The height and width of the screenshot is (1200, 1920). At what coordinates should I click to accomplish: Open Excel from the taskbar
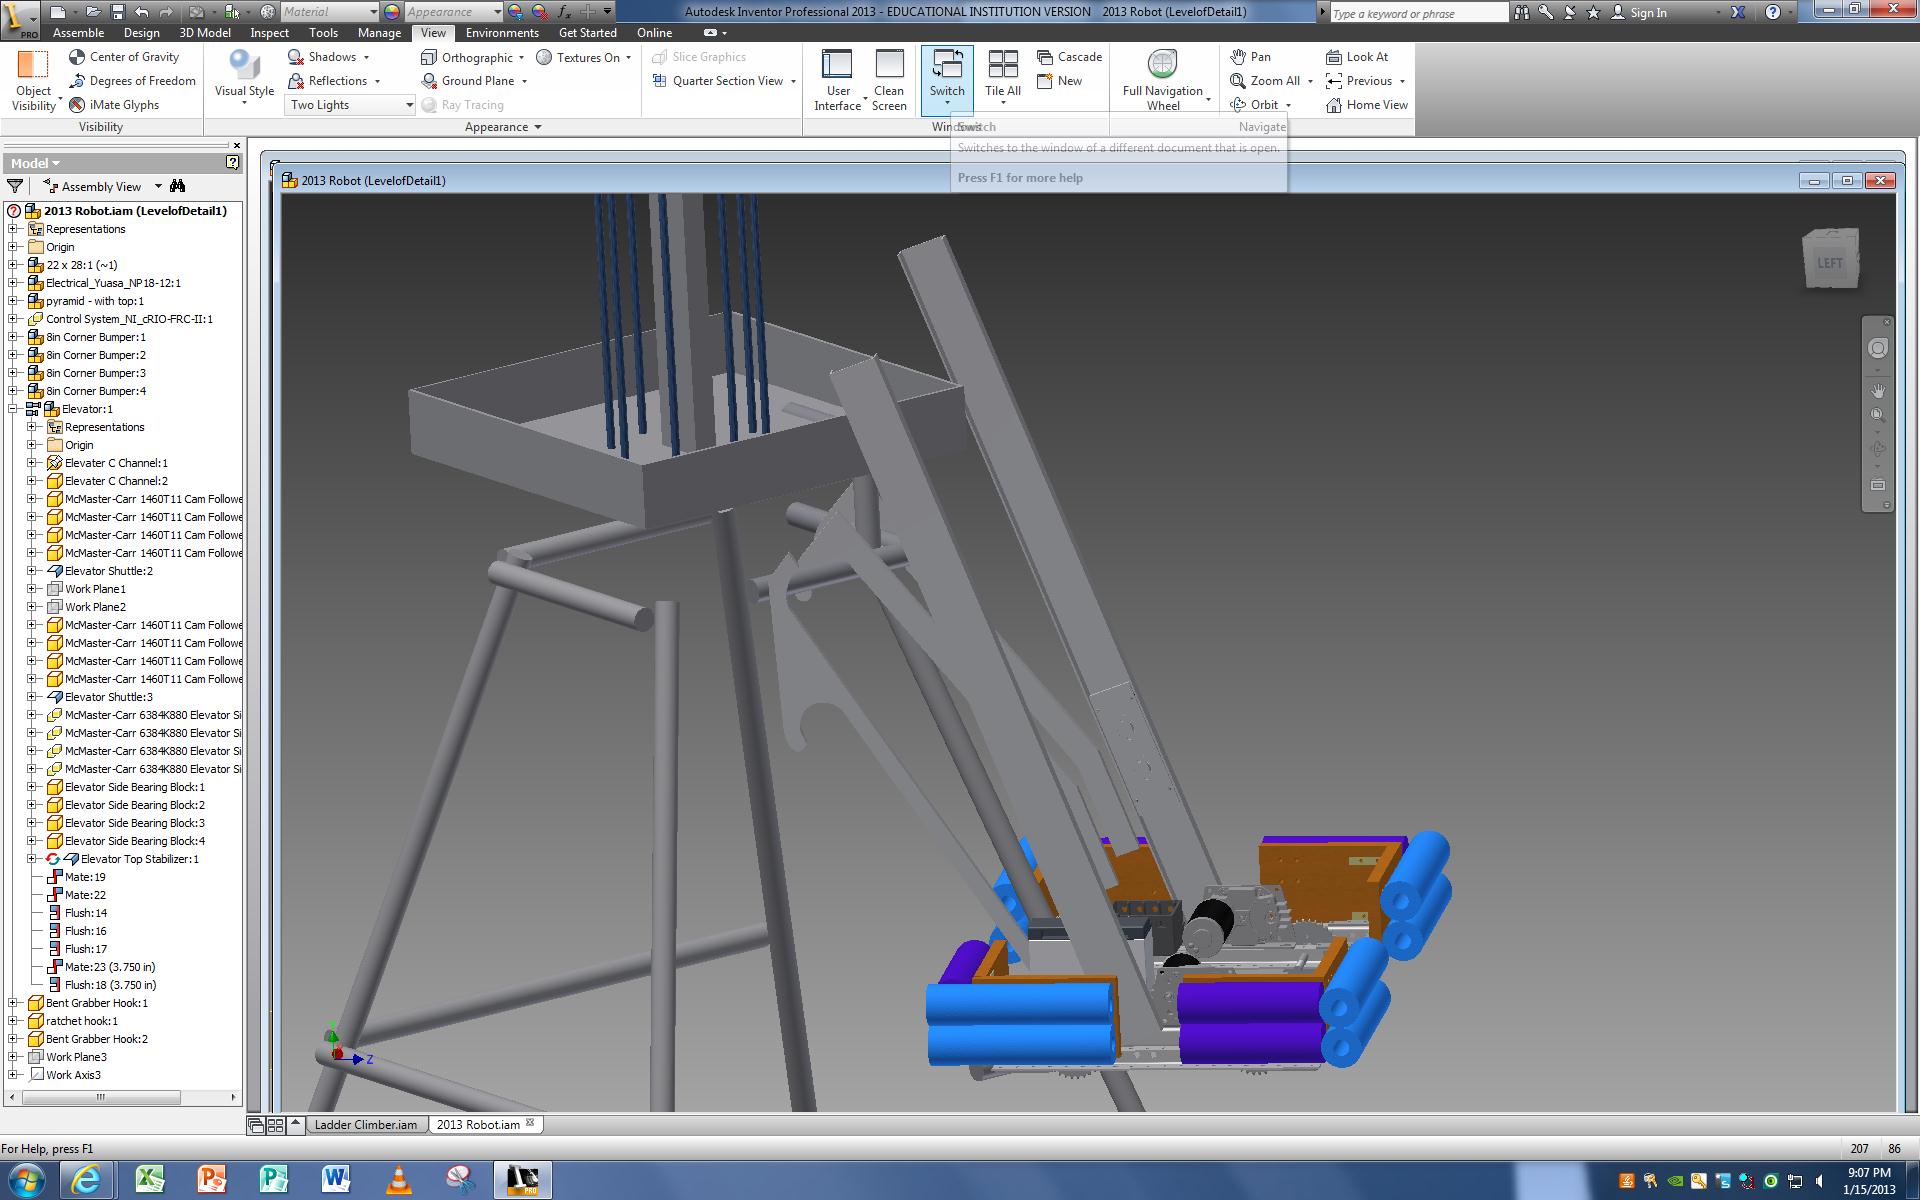tap(150, 1180)
